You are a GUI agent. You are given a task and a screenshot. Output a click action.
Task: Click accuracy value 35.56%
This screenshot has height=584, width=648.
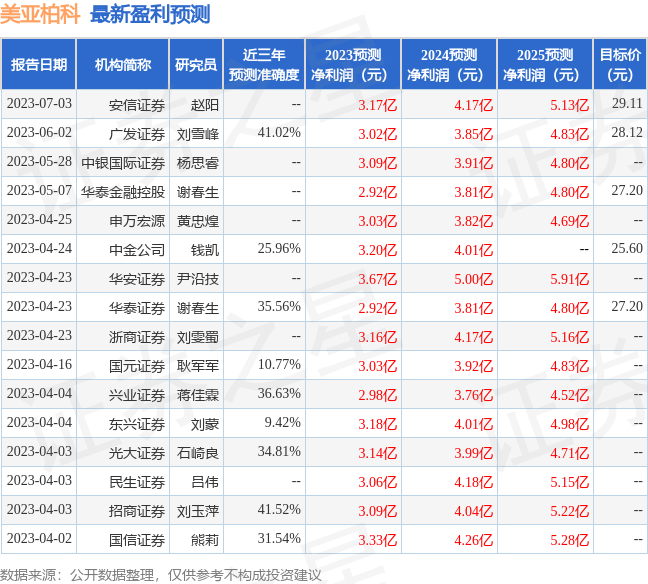279,307
